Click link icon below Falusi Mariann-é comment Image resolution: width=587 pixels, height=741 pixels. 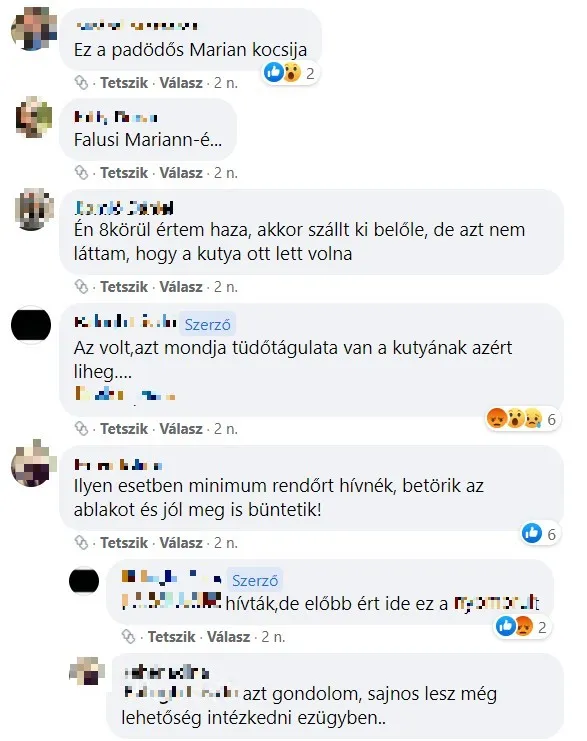coord(81,173)
